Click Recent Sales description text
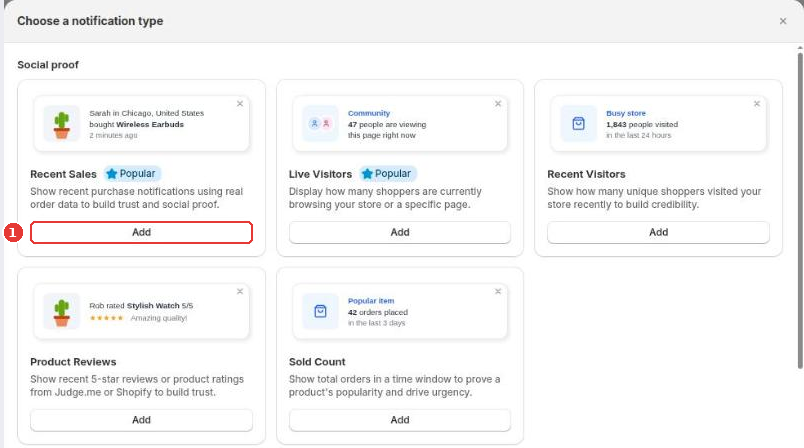This screenshot has width=804, height=448. tap(136, 198)
